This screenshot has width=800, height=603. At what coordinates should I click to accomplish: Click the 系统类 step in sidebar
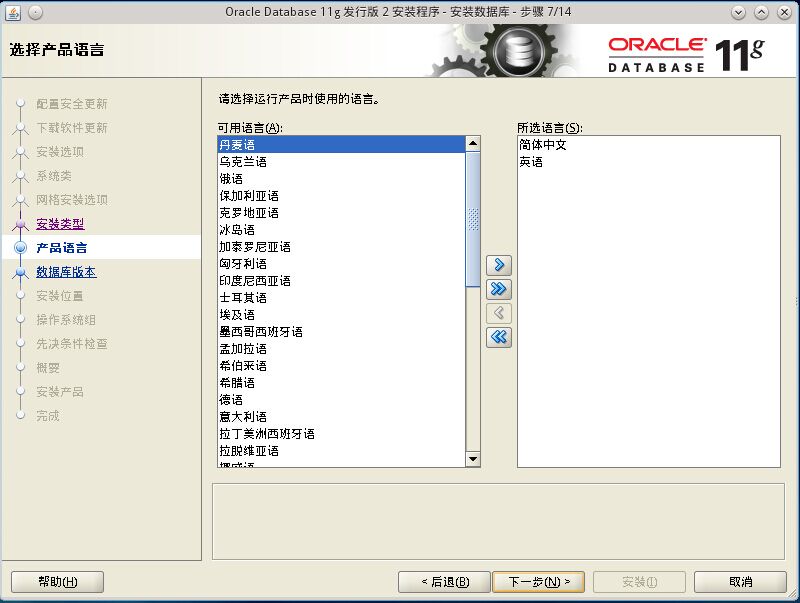pyautogui.click(x=54, y=176)
